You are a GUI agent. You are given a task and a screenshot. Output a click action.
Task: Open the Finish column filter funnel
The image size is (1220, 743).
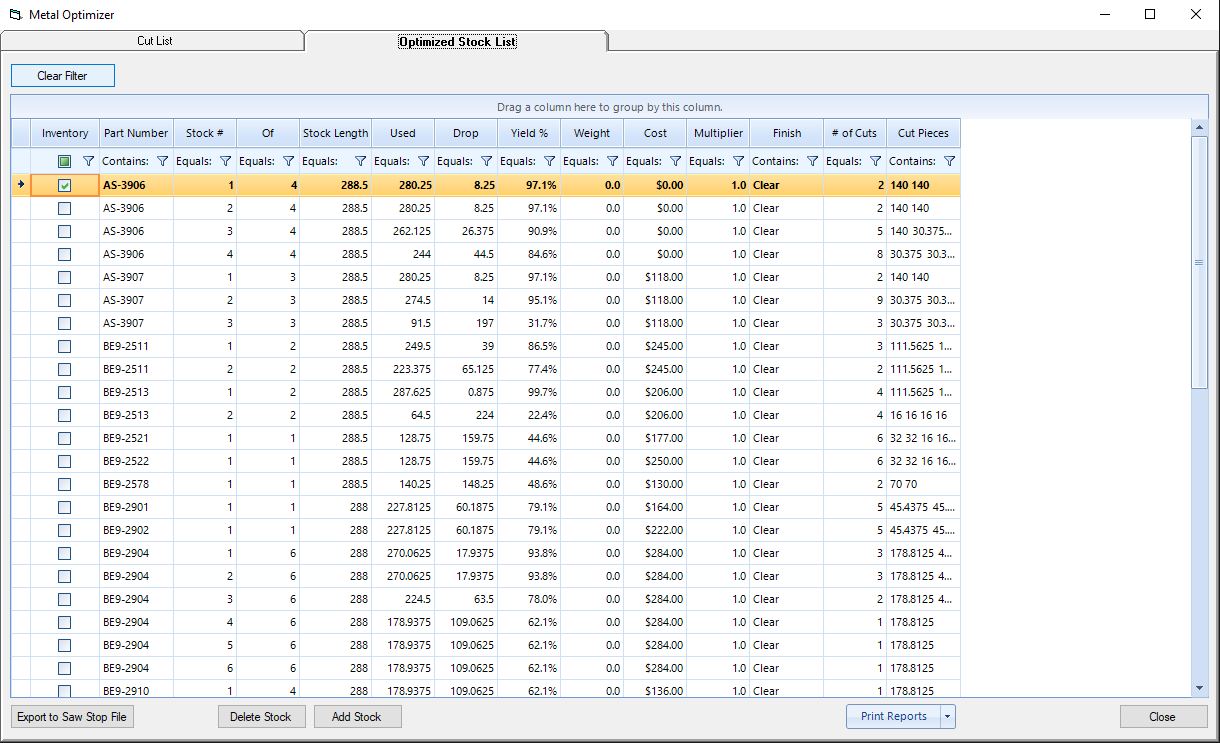(x=813, y=161)
